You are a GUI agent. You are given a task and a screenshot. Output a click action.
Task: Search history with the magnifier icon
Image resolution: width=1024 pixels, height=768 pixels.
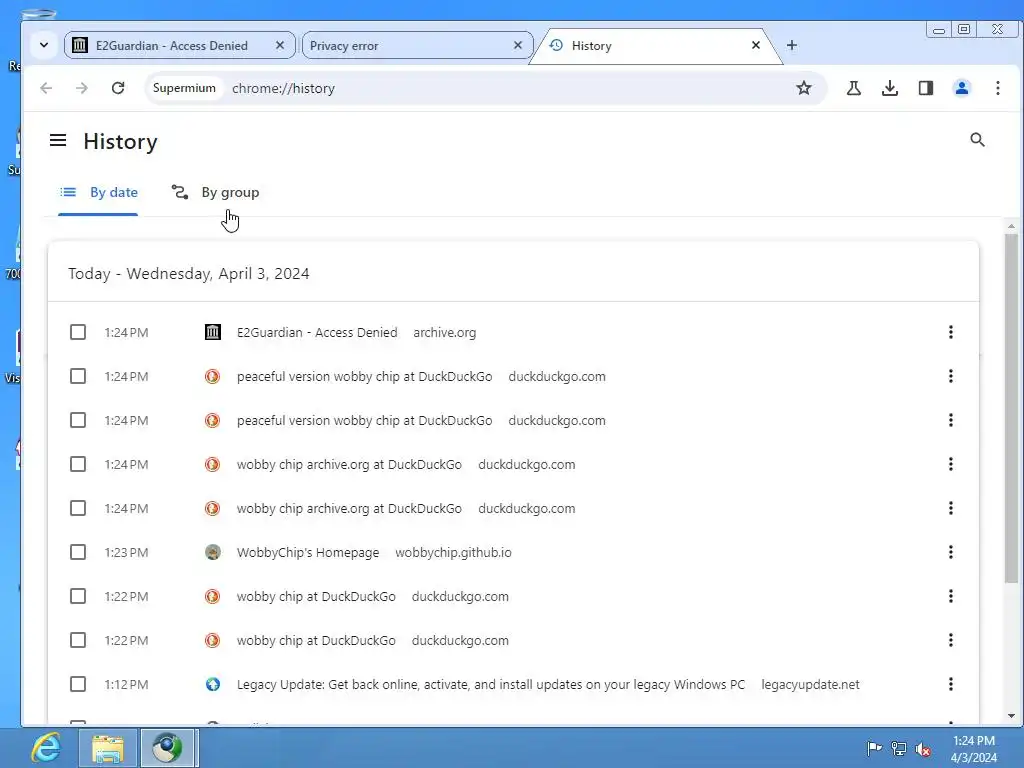pos(977,140)
